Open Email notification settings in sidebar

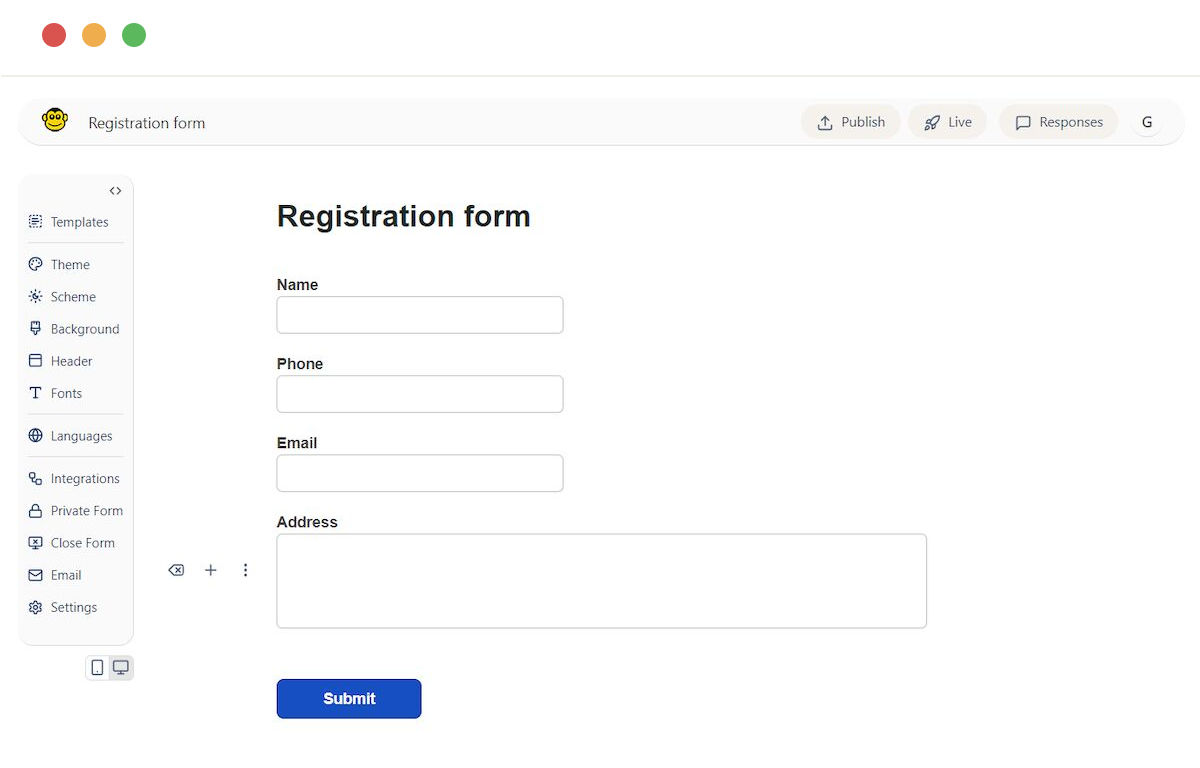coord(56,575)
